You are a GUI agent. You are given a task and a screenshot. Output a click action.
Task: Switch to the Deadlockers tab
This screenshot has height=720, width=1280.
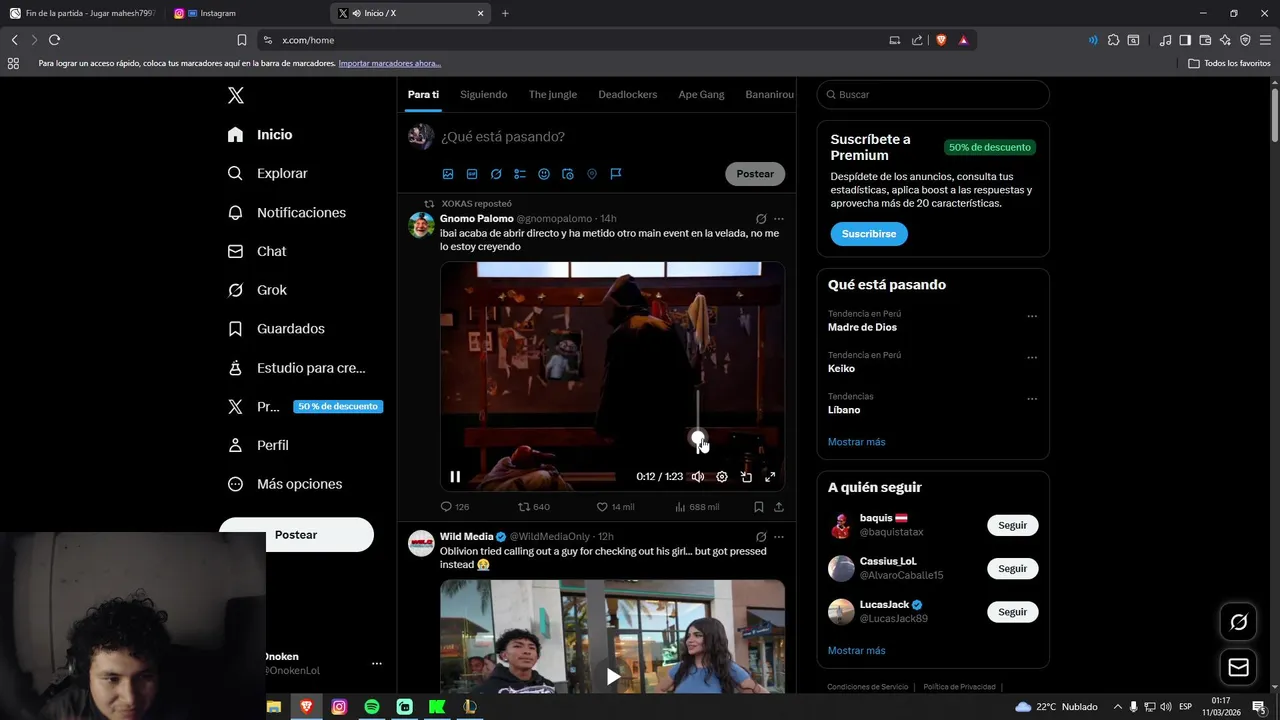click(628, 95)
